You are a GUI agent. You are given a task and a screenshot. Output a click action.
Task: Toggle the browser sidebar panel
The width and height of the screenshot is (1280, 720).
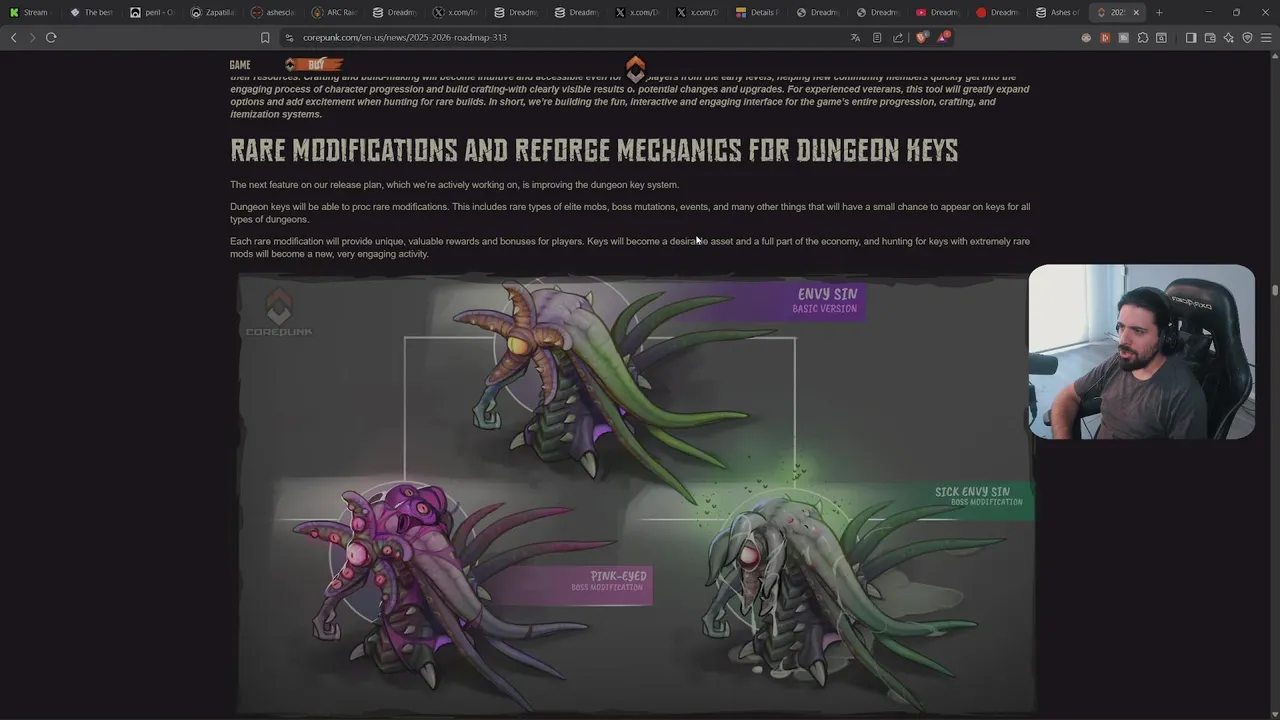click(1191, 37)
